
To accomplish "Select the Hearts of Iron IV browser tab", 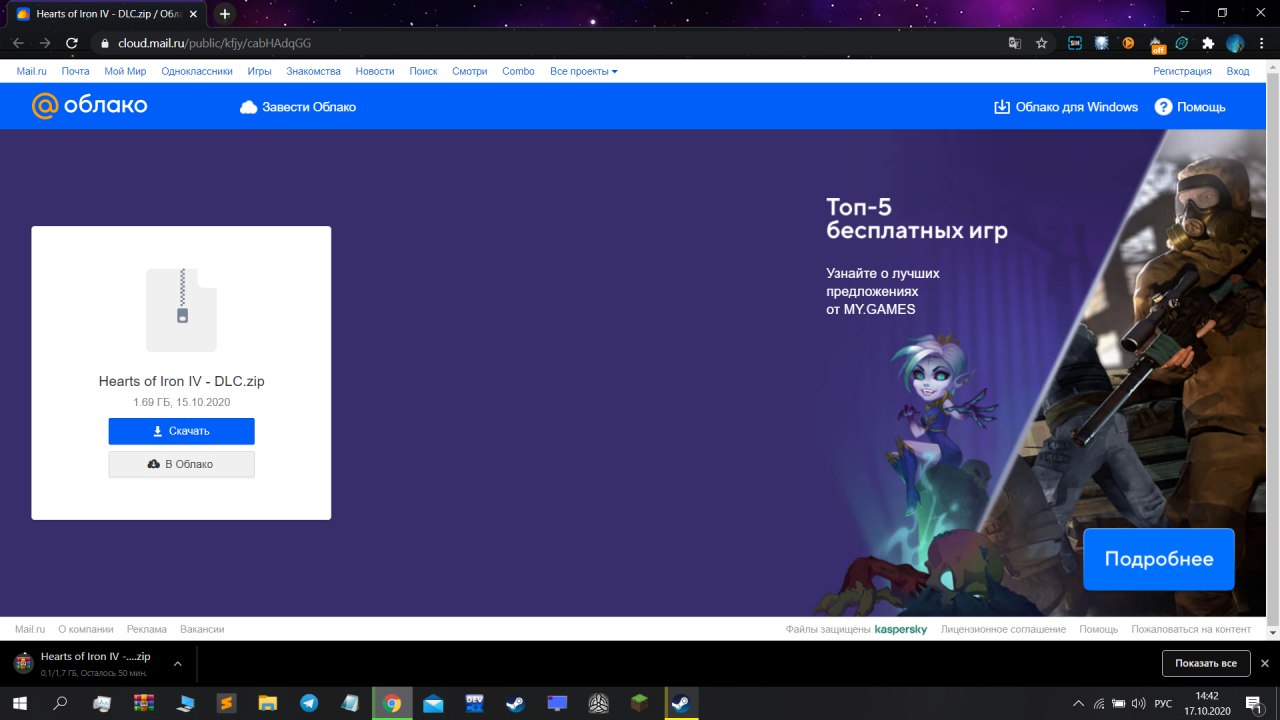I will point(108,14).
